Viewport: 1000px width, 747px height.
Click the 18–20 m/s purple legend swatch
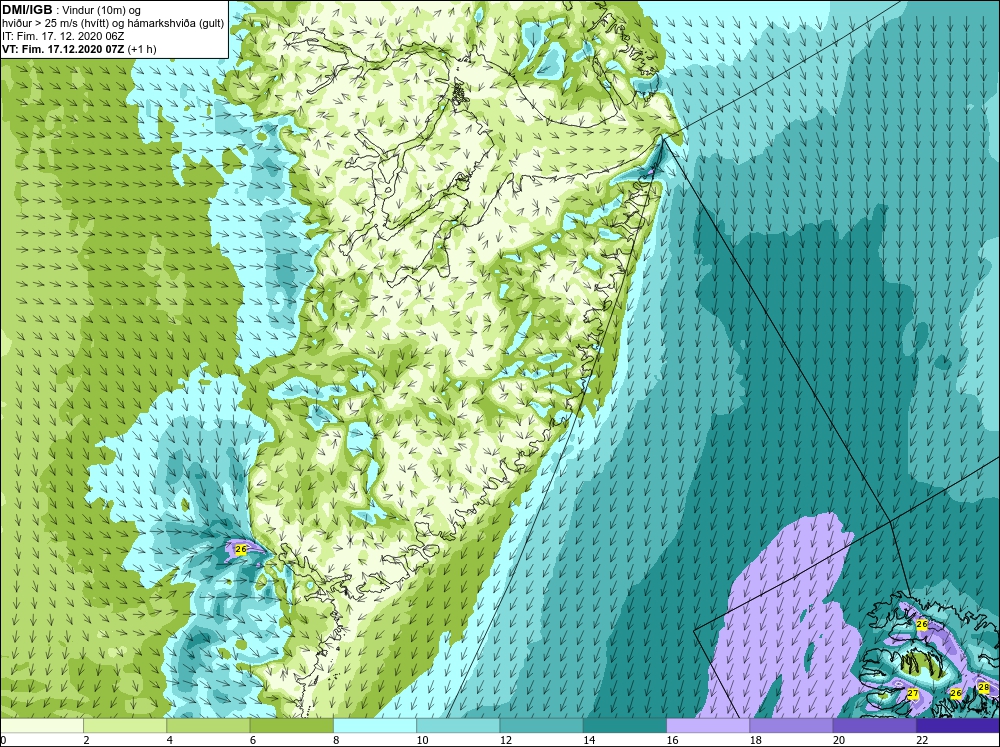point(791,725)
